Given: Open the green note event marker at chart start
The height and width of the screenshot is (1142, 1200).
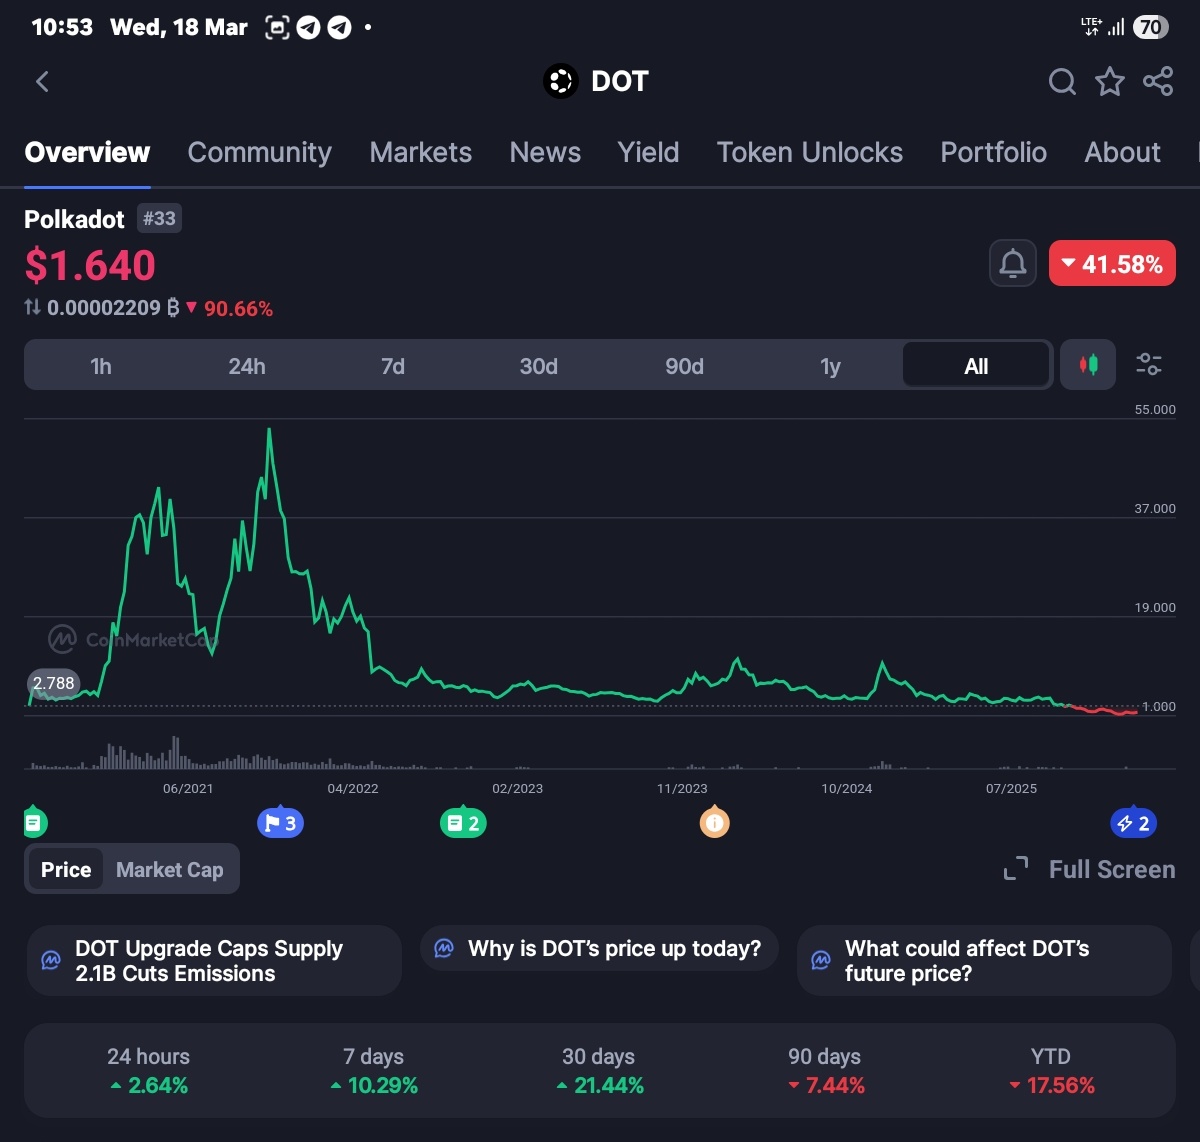Looking at the screenshot, I should [34, 823].
